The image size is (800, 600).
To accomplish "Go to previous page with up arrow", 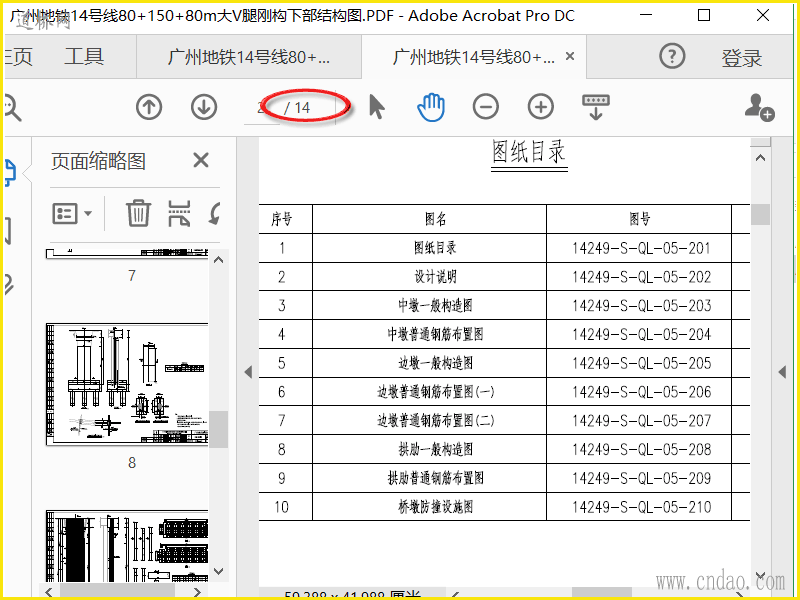I will [x=149, y=108].
